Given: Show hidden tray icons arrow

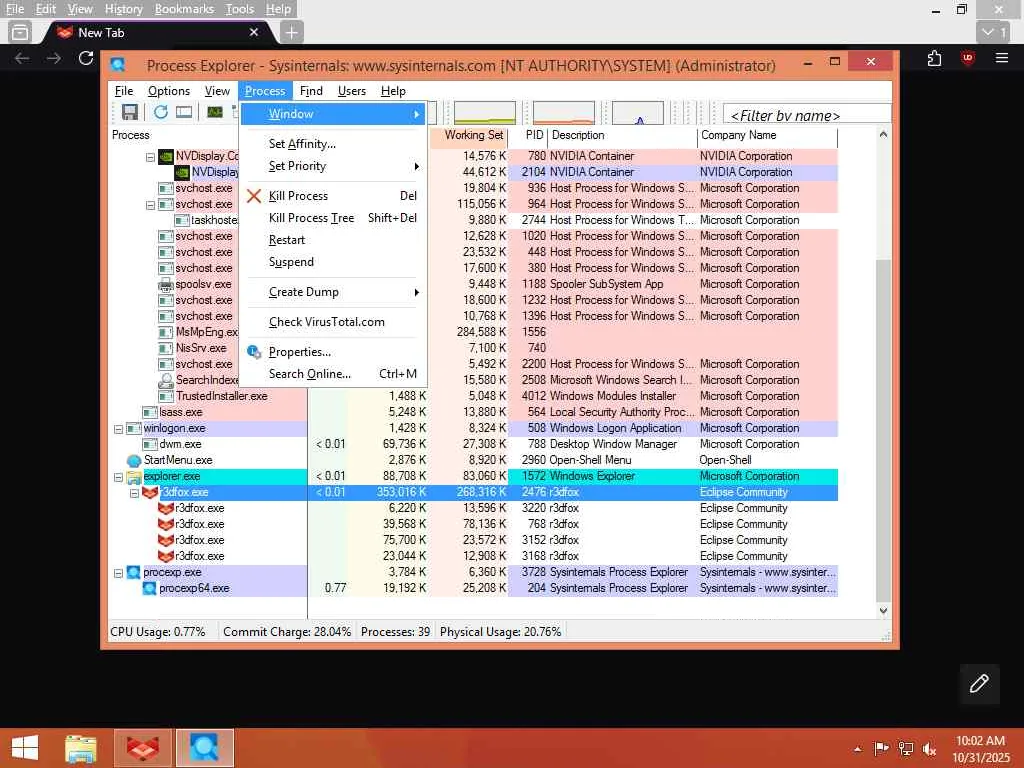Looking at the screenshot, I should 857,749.
